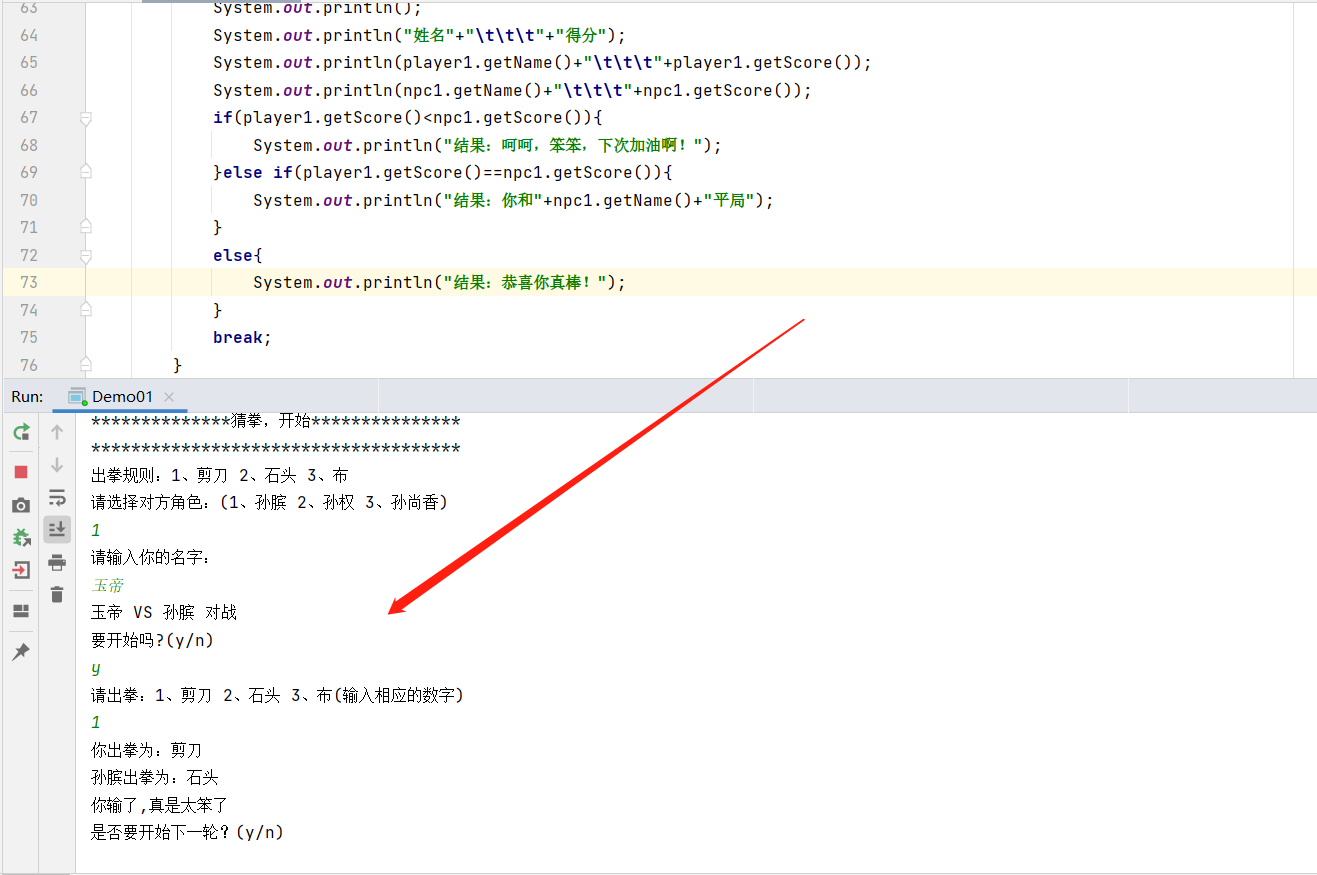Select the Demo01 run tab
The height and width of the screenshot is (875, 1317).
pyautogui.click(x=122, y=396)
